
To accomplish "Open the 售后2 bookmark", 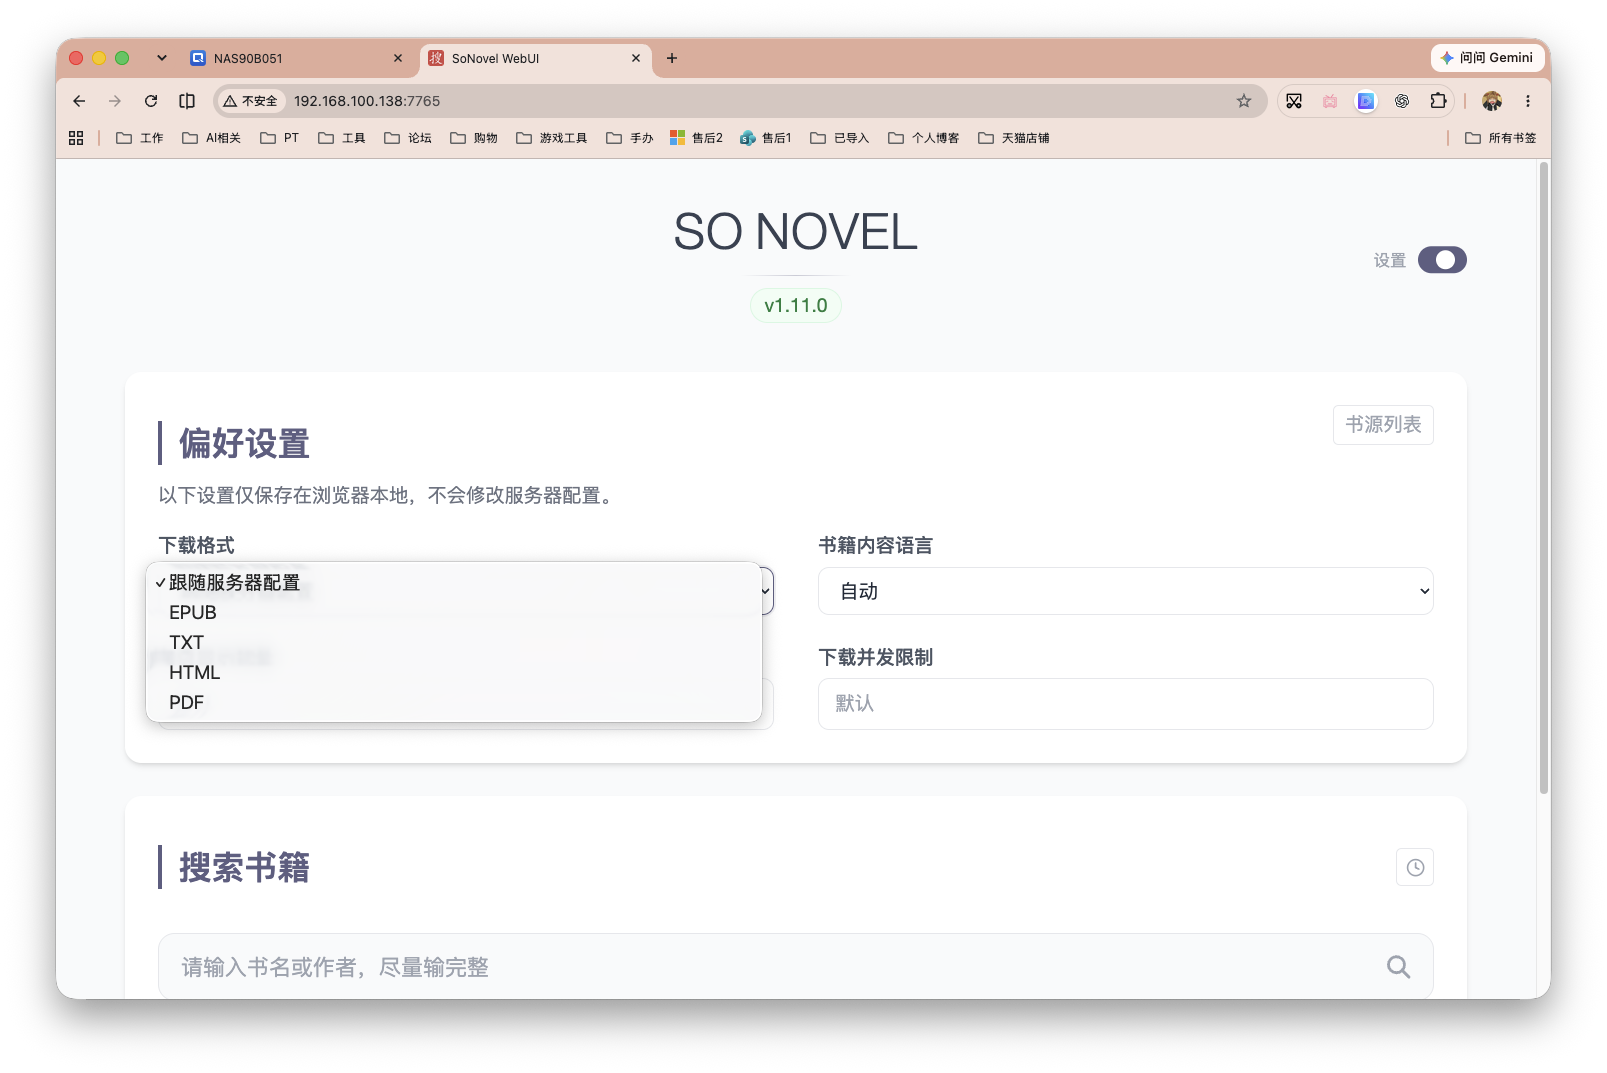I will 696,138.
